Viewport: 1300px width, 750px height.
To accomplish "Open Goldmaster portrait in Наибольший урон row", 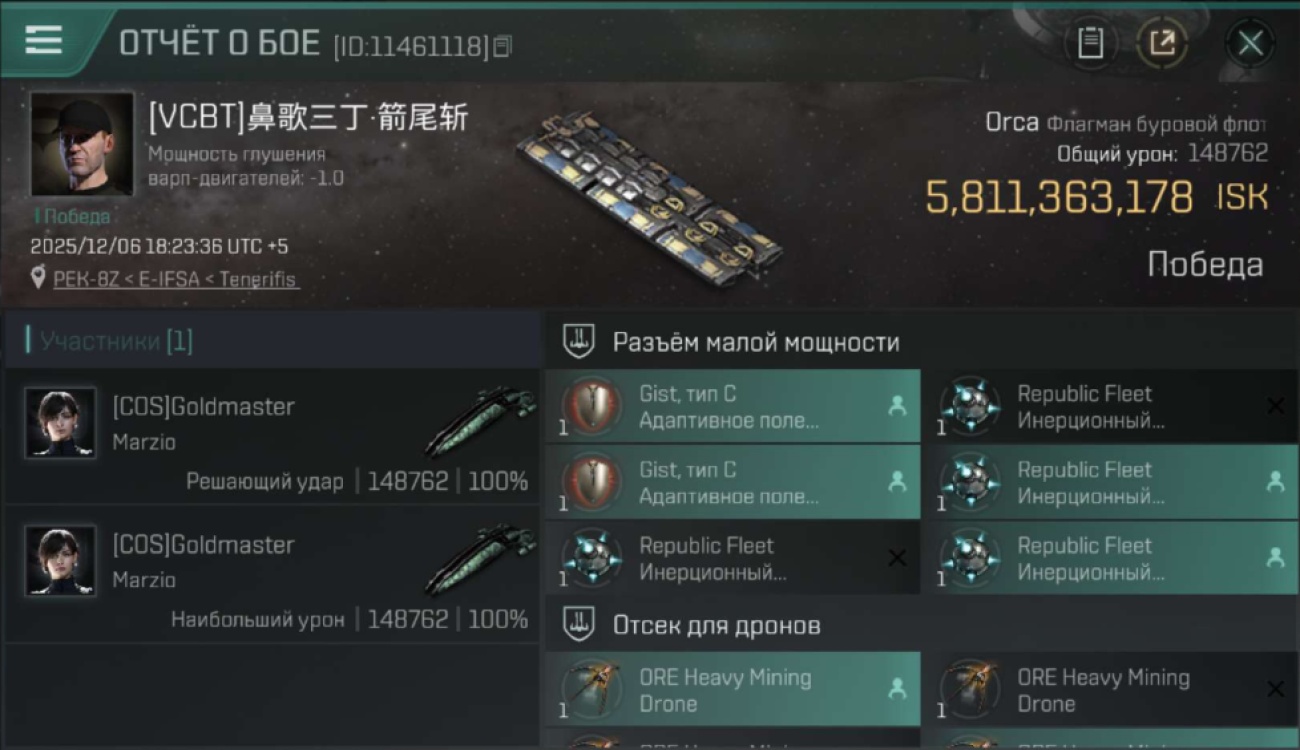I will [x=61, y=561].
